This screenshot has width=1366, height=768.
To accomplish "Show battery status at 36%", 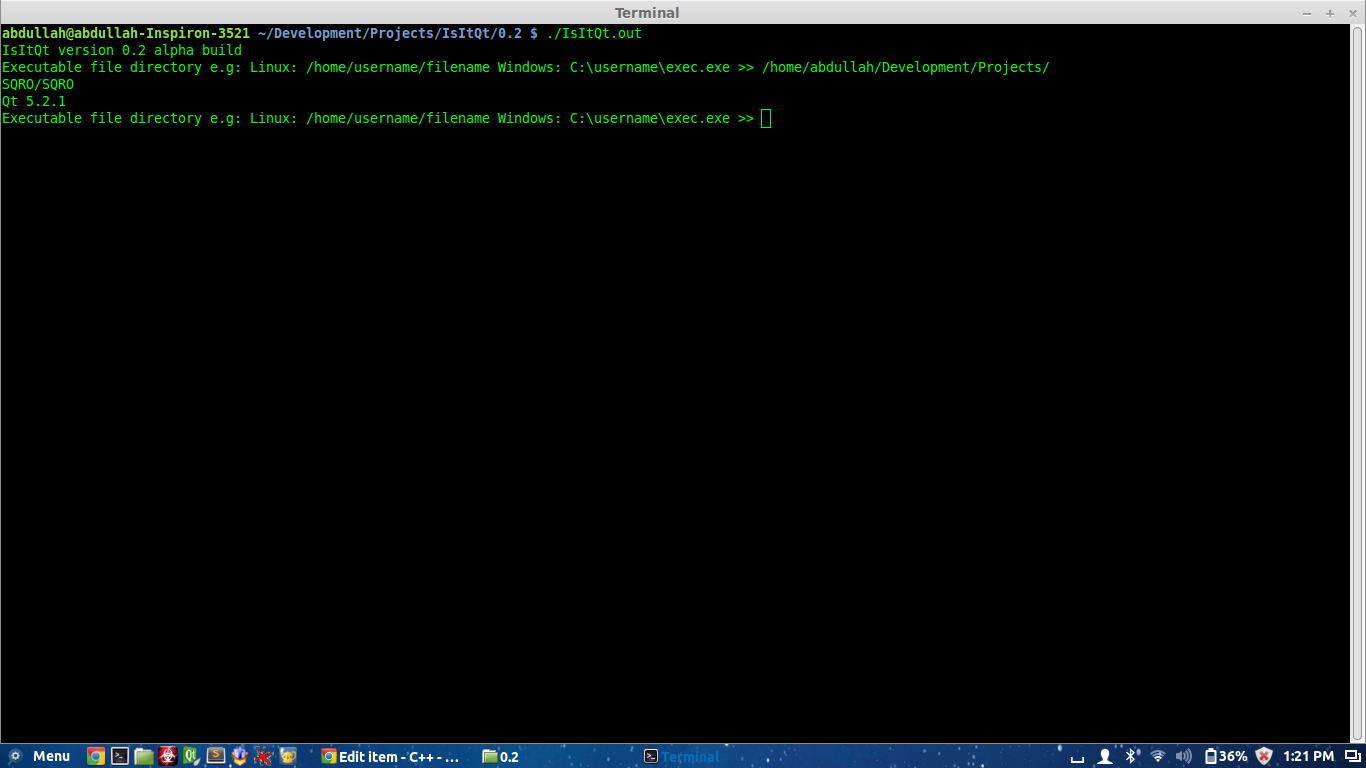I will pos(1225,756).
